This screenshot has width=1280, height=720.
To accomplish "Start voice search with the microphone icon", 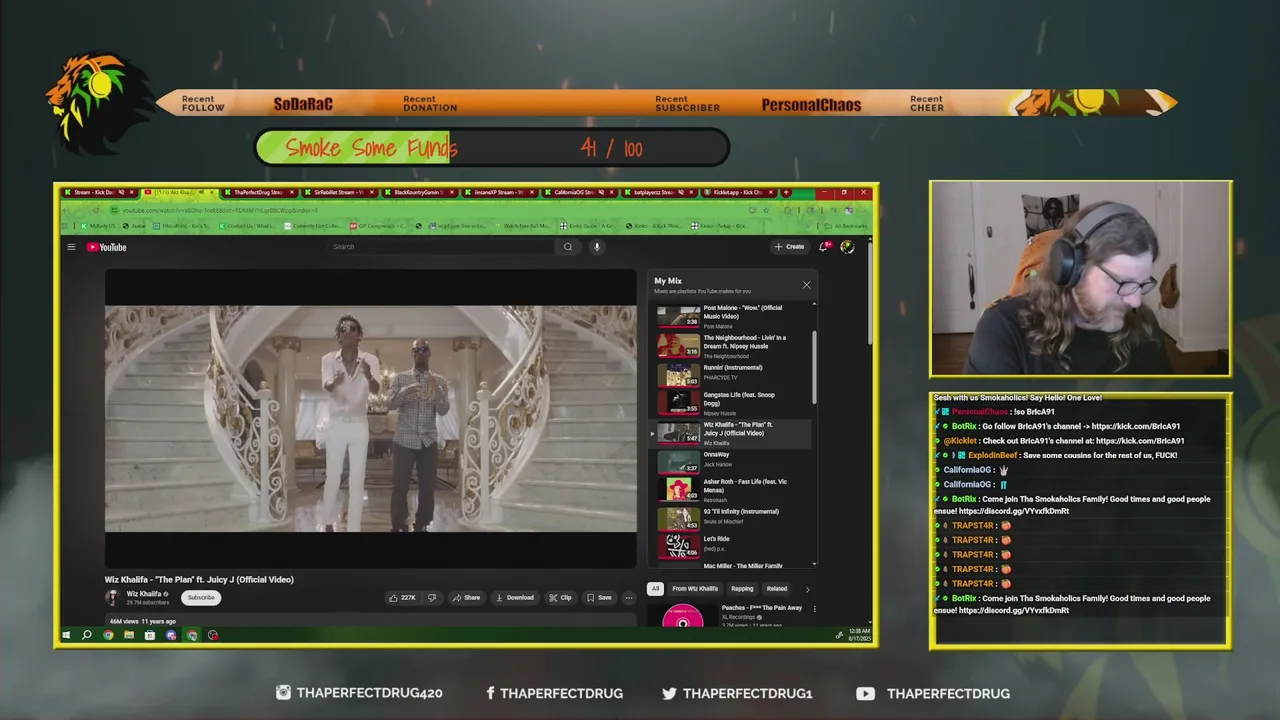I will tap(597, 247).
